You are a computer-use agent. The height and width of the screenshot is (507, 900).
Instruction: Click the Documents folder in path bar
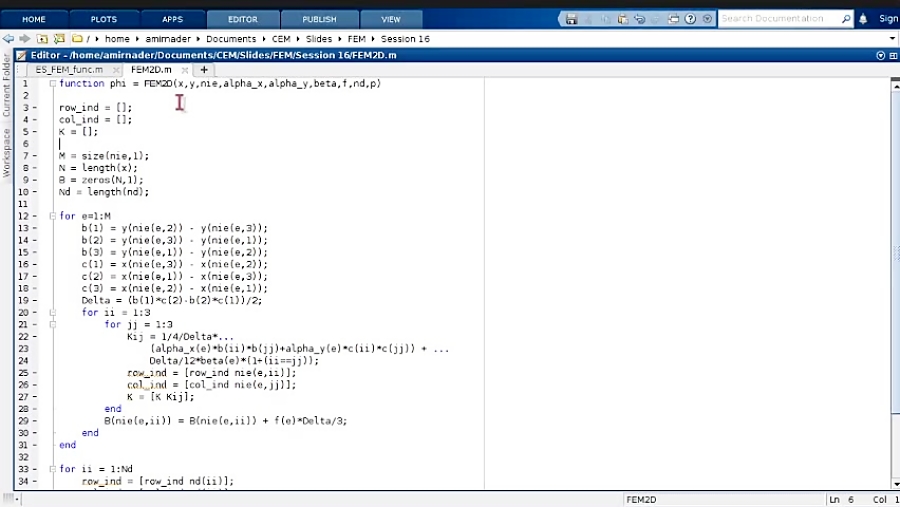(231, 39)
